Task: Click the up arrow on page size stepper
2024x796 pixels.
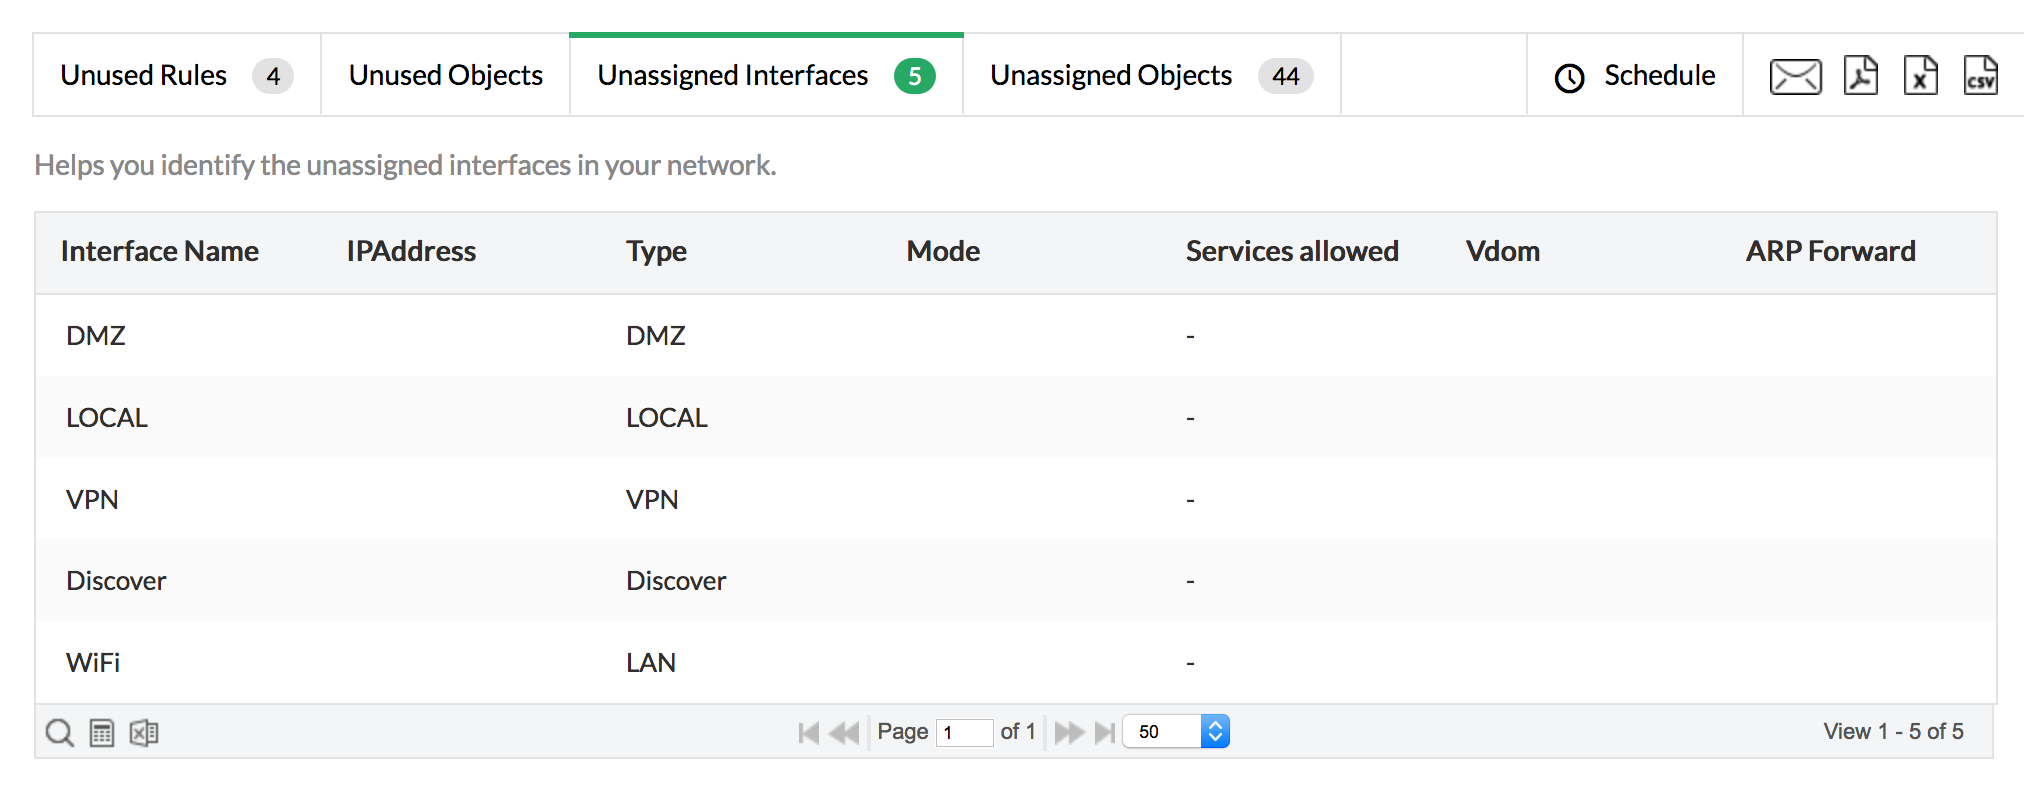Action: pos(1214,724)
